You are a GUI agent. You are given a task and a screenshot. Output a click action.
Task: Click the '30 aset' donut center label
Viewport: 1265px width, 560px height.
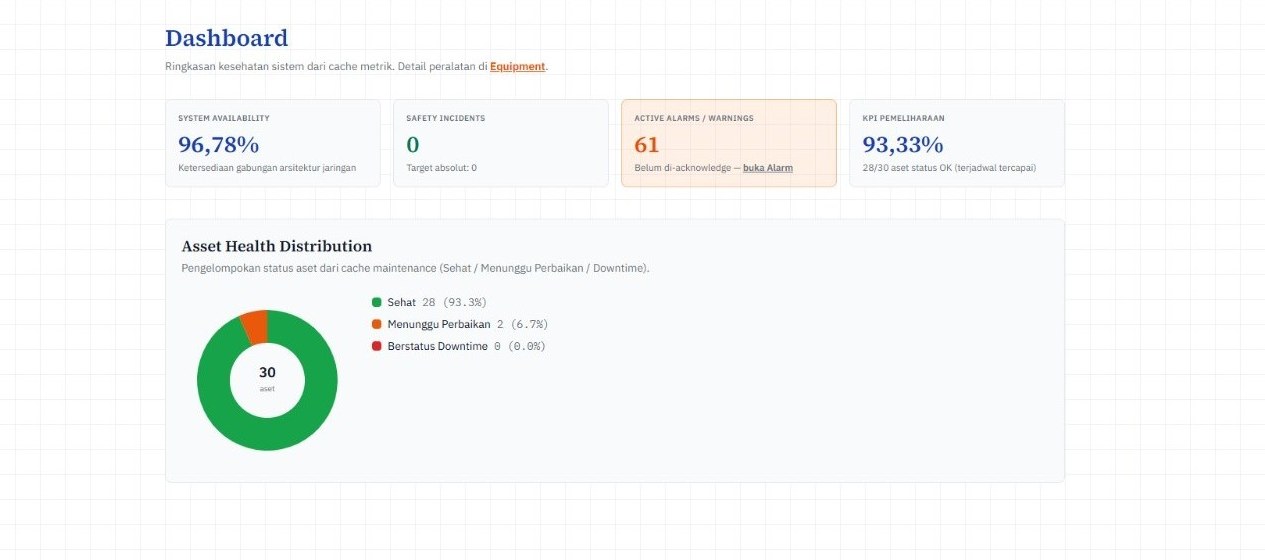(x=267, y=379)
